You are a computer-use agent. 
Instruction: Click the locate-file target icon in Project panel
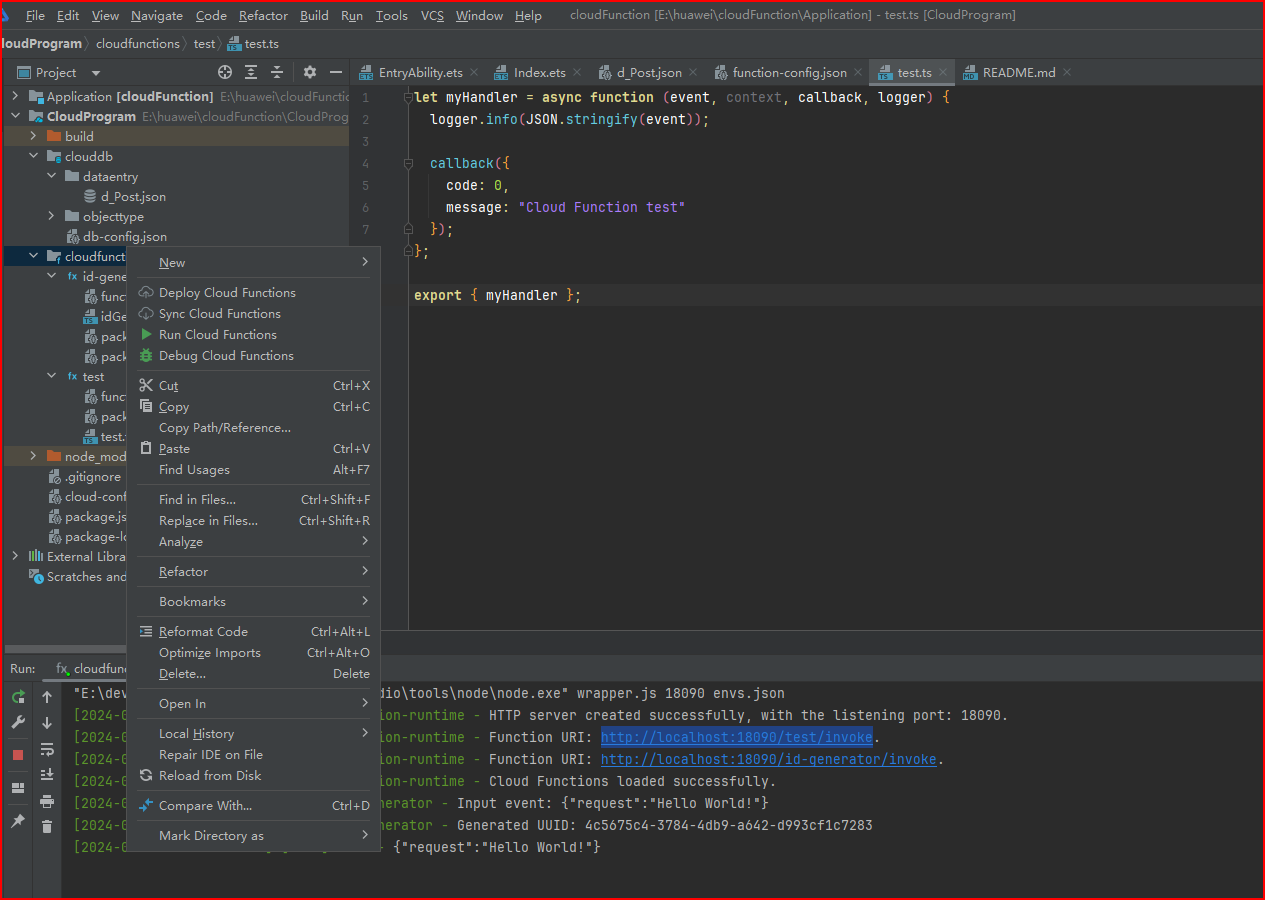pos(225,72)
